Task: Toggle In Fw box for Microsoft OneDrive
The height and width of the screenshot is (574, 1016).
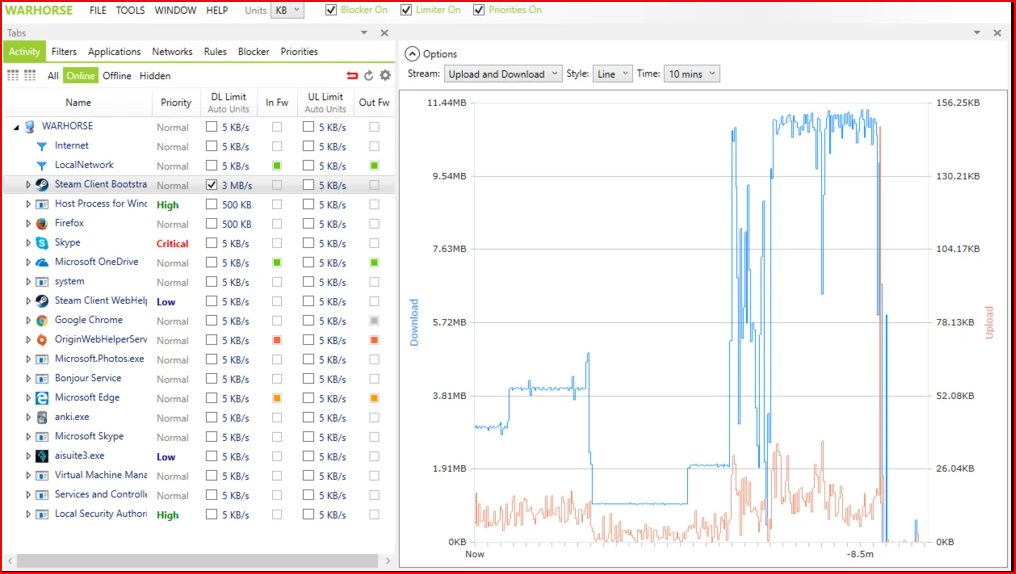Action: (x=277, y=262)
